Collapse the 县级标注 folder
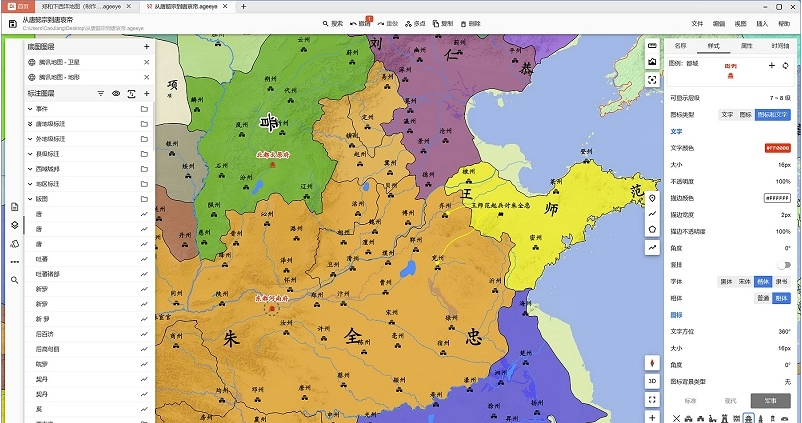 30,154
